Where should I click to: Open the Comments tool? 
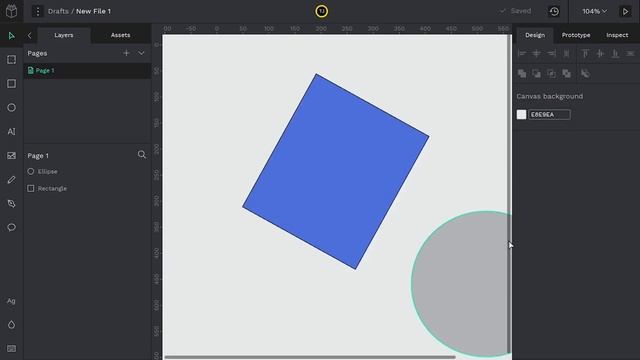pos(11,227)
